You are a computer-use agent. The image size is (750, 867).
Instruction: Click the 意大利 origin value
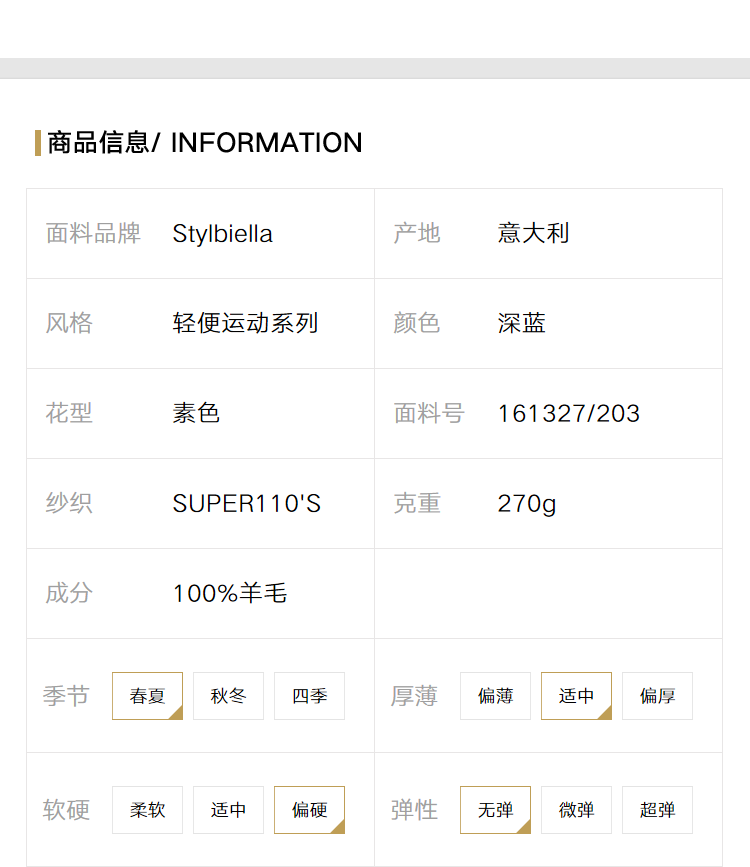click(x=533, y=233)
